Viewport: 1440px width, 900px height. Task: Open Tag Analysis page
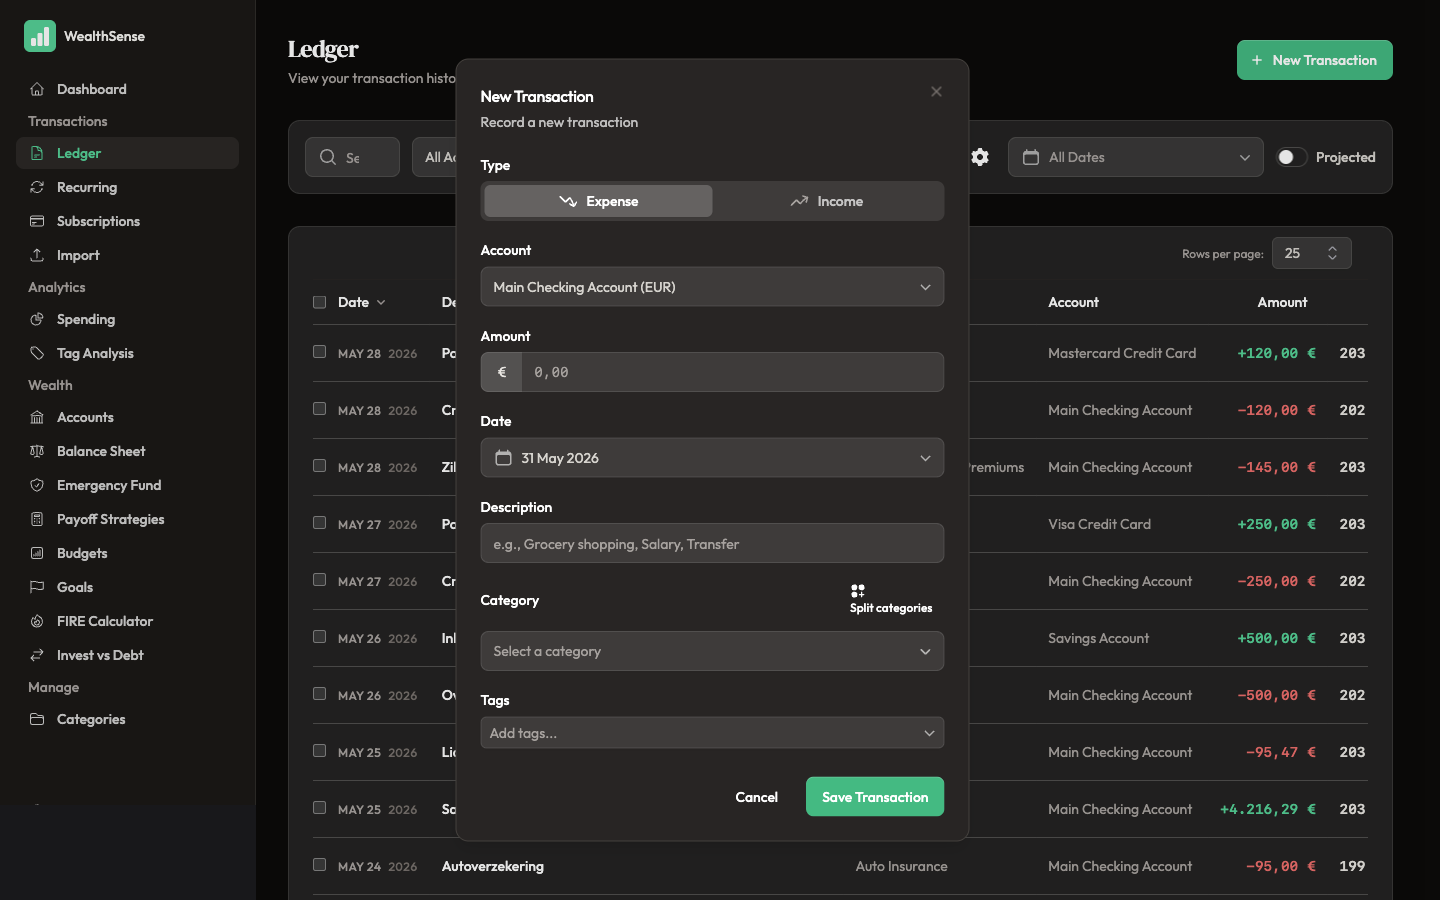(x=127, y=353)
